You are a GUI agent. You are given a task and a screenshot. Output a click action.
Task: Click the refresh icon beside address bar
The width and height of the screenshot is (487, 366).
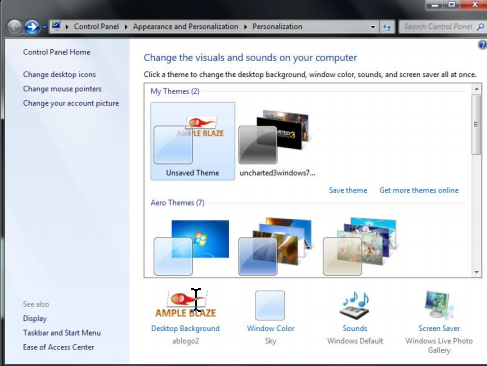coord(387,27)
